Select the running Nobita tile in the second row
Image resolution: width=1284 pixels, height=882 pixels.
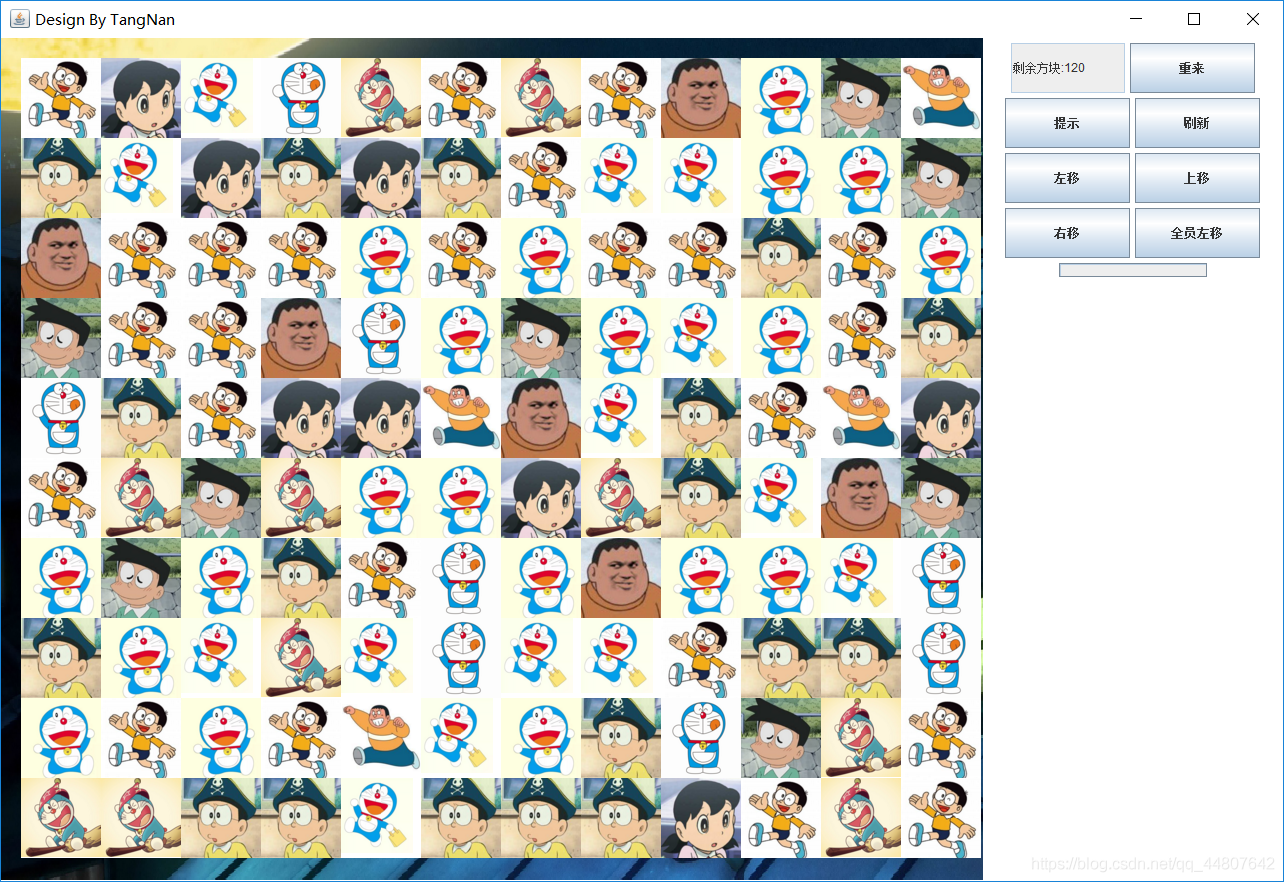(x=541, y=178)
